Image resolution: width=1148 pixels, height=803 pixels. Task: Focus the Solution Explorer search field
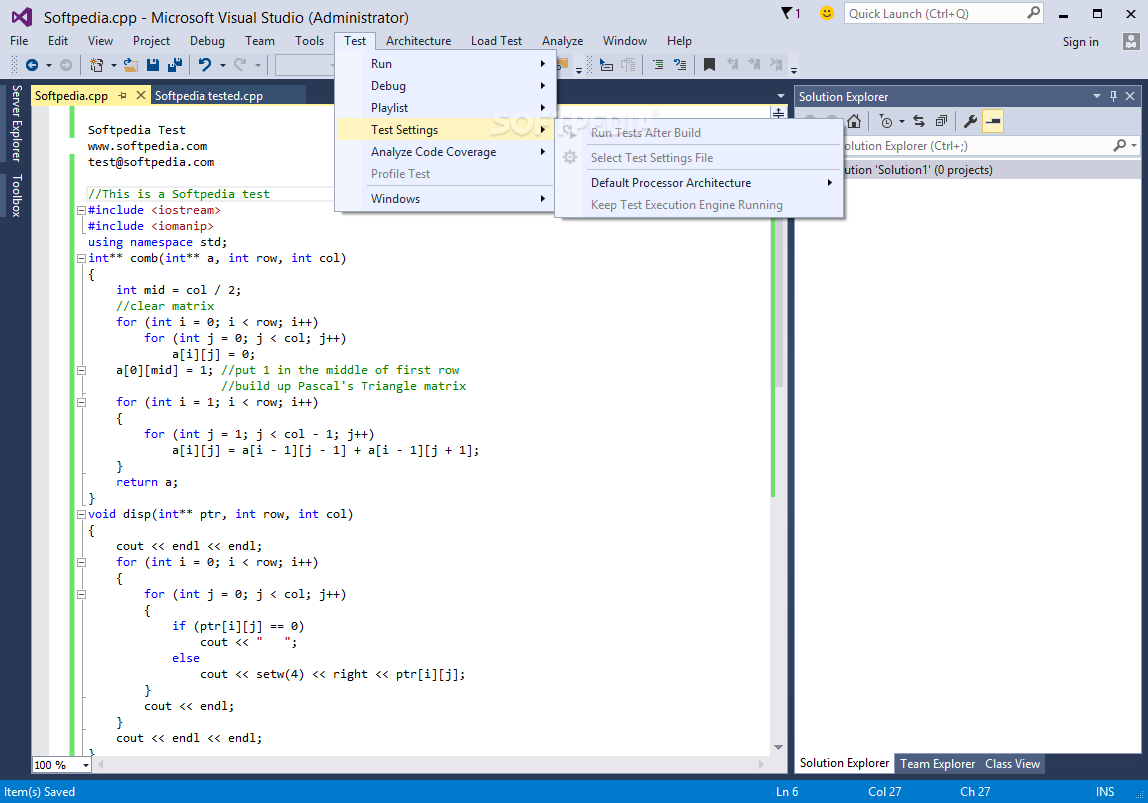(x=975, y=146)
